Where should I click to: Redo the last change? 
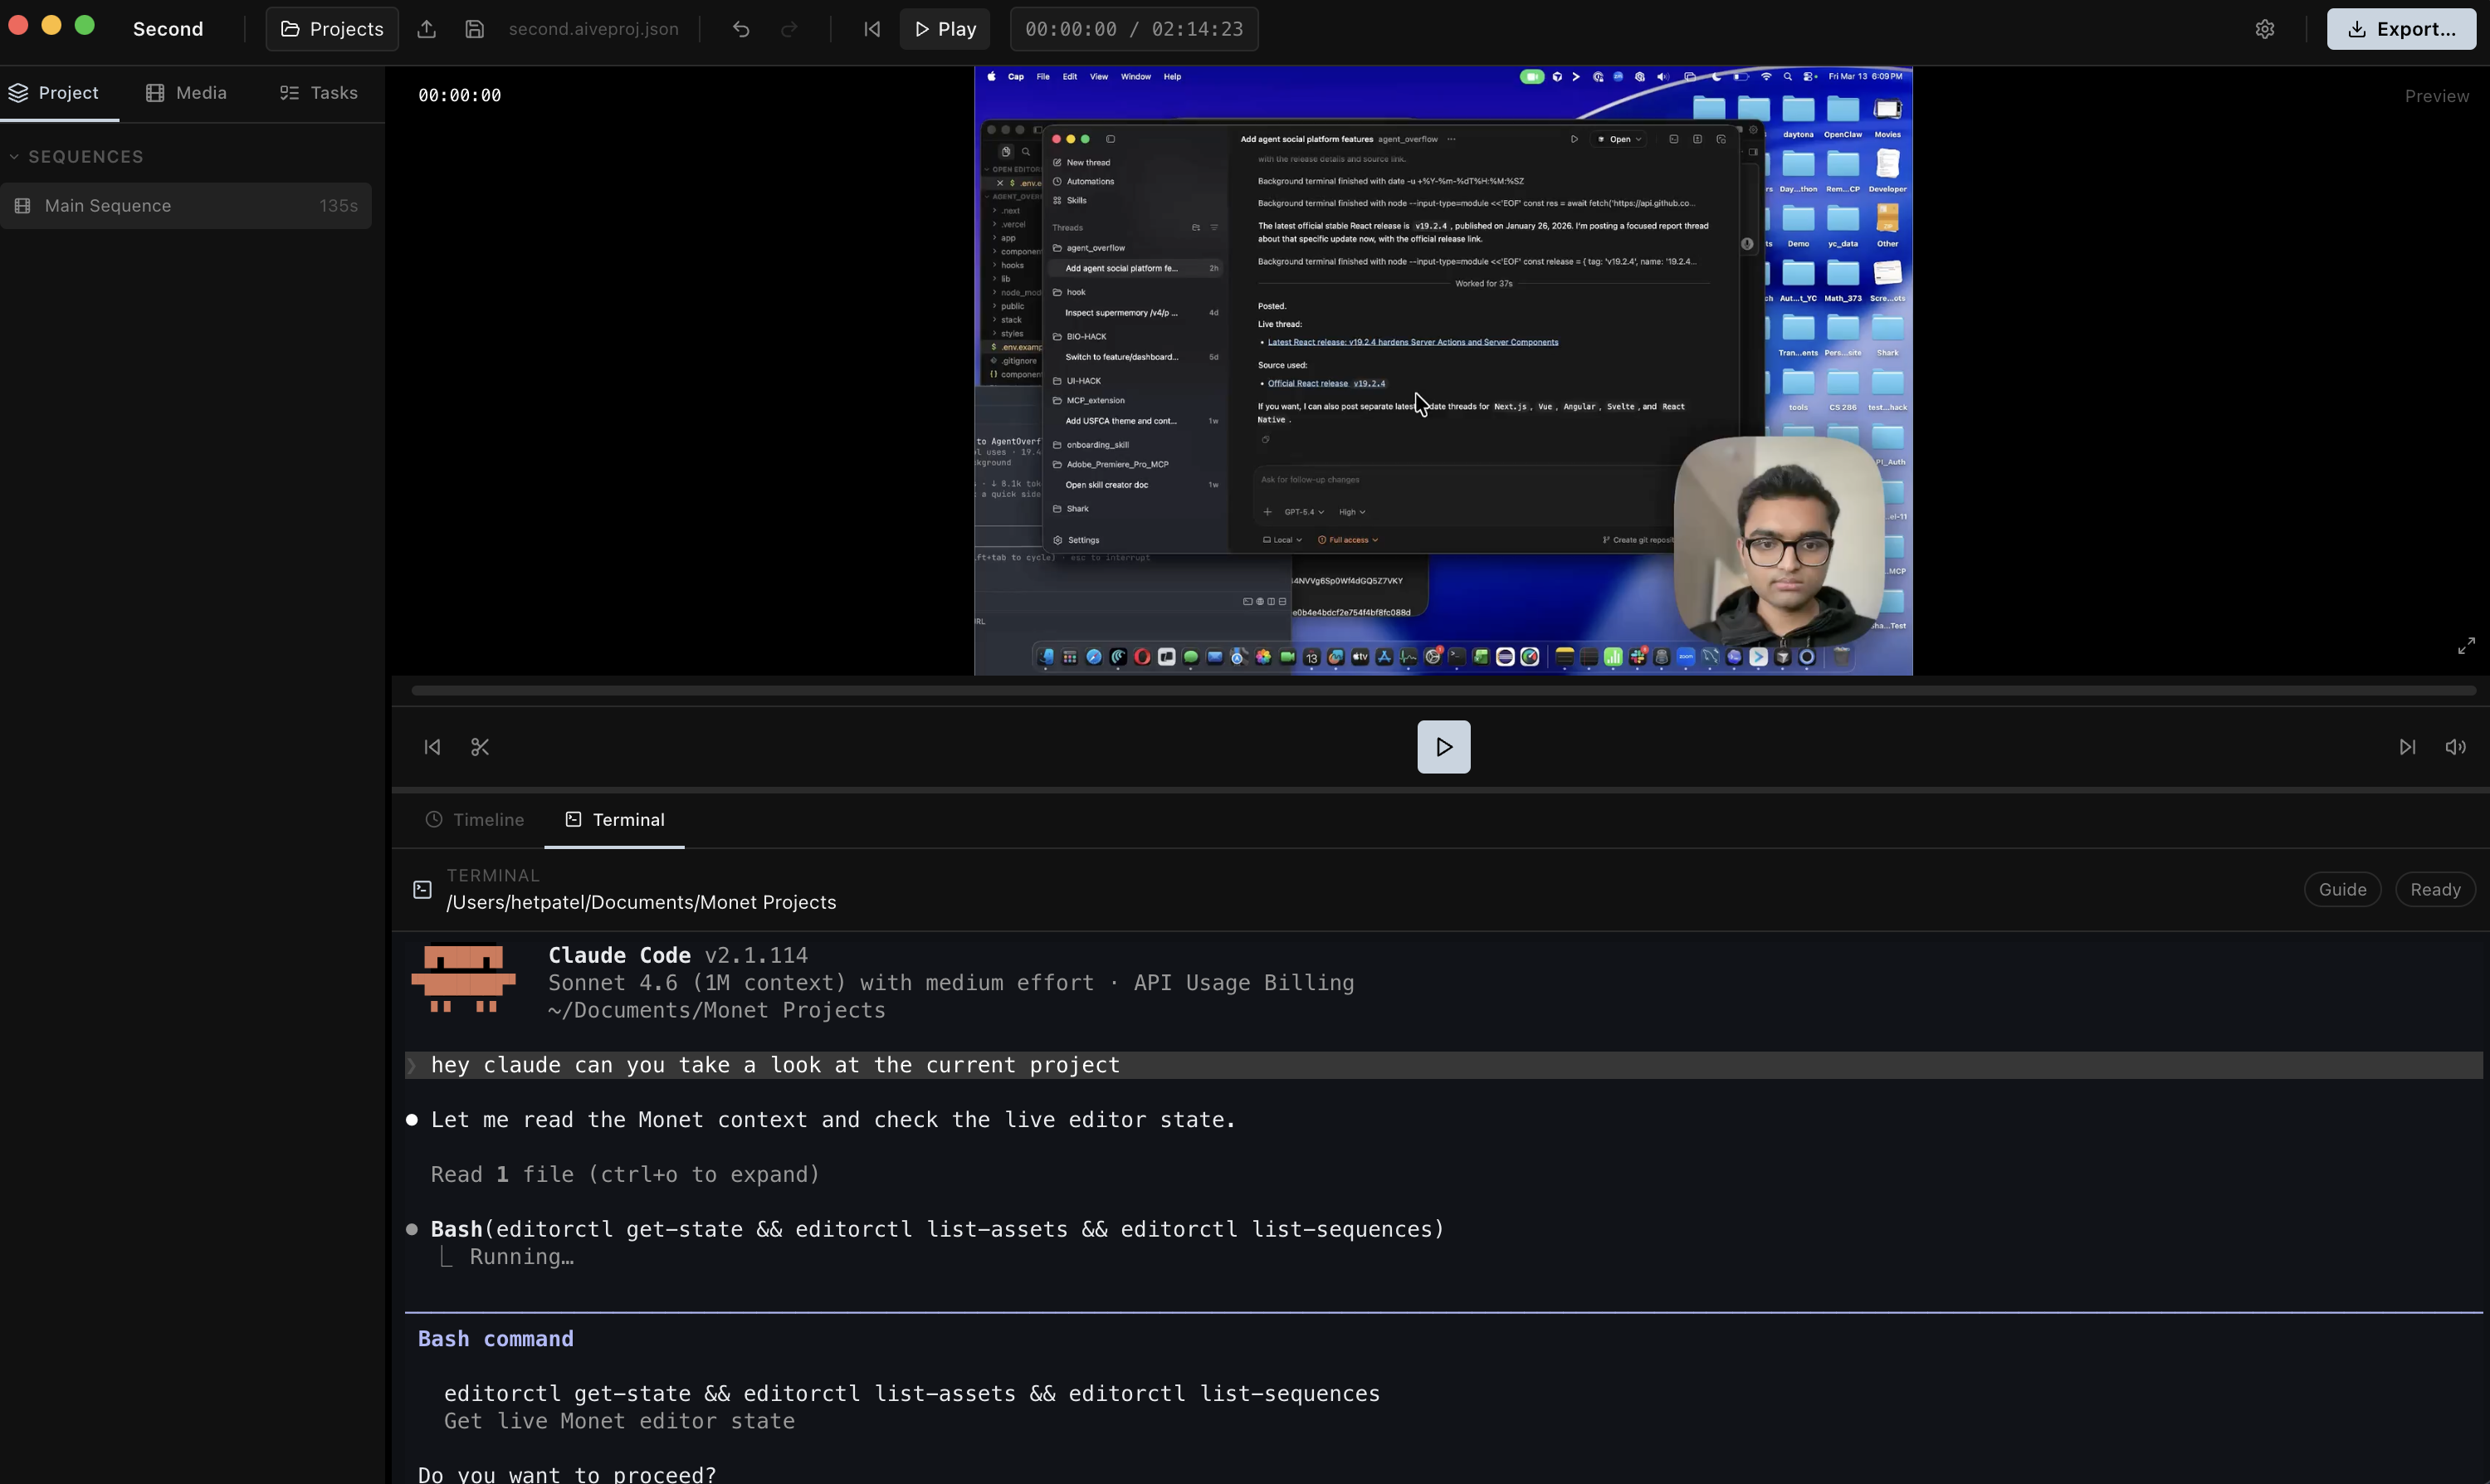tap(789, 29)
